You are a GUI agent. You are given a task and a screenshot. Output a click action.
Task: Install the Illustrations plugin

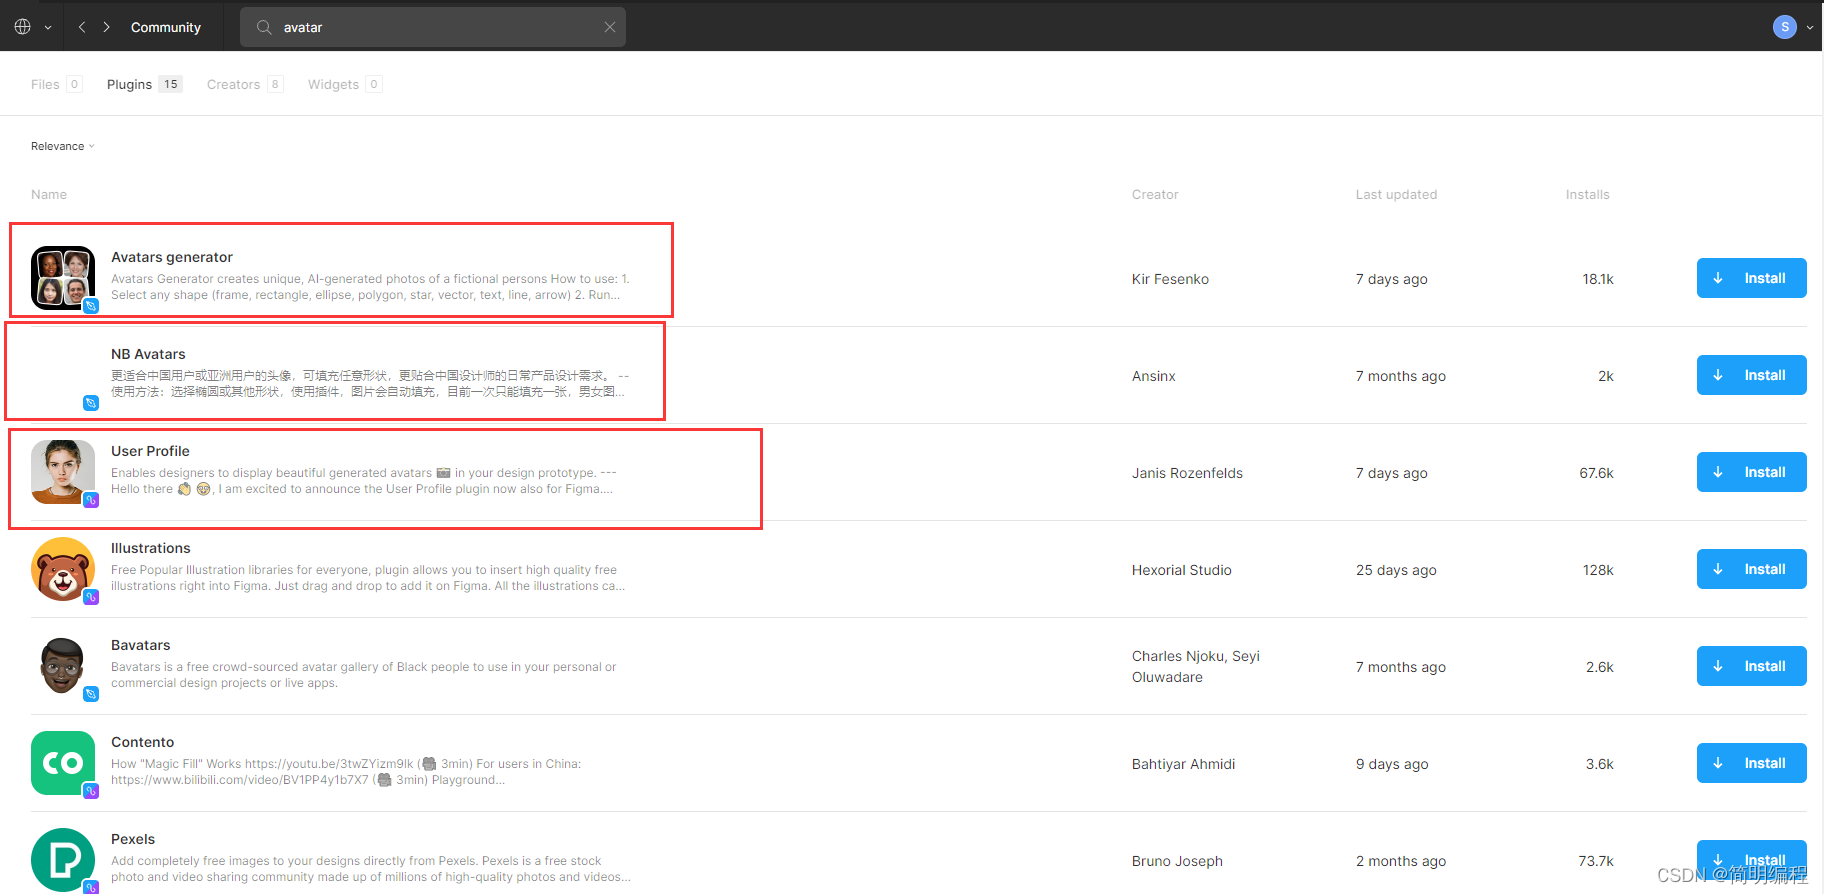pyautogui.click(x=1751, y=569)
